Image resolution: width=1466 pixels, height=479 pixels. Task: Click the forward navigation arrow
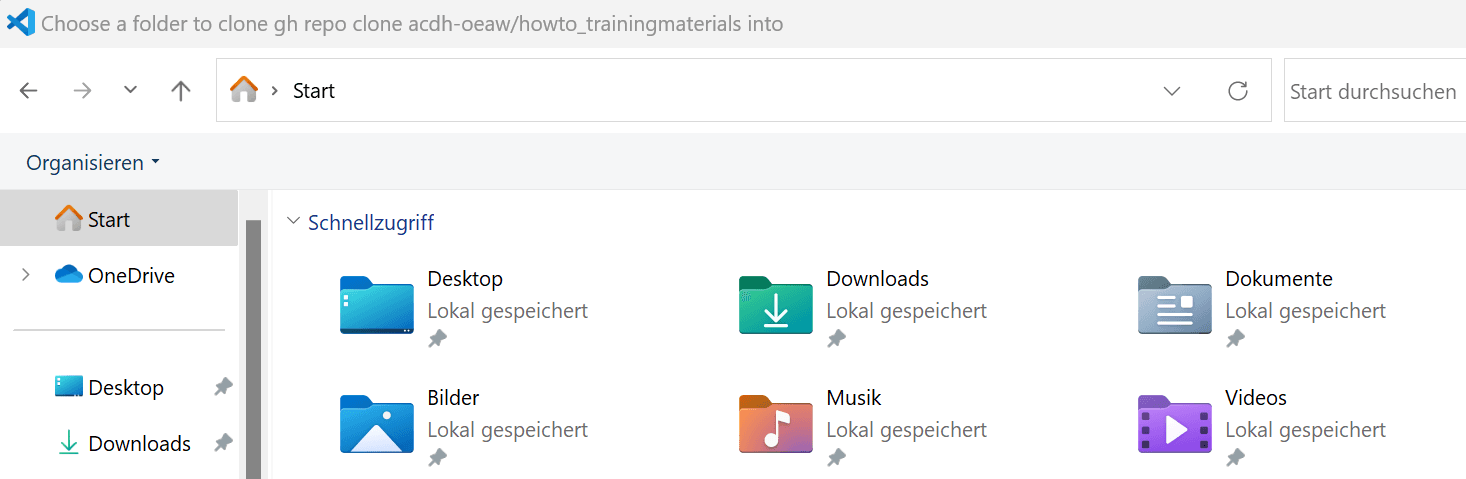coord(82,91)
